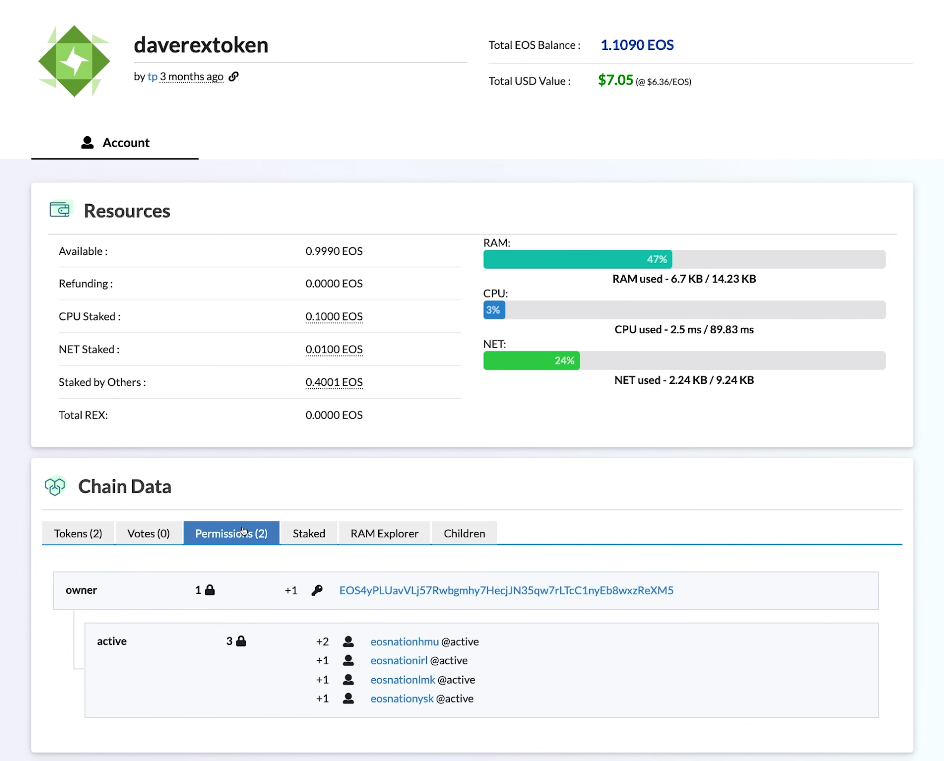Screen dimensions: 944x761
Task: Click the Resources wallet icon
Action: (61, 210)
